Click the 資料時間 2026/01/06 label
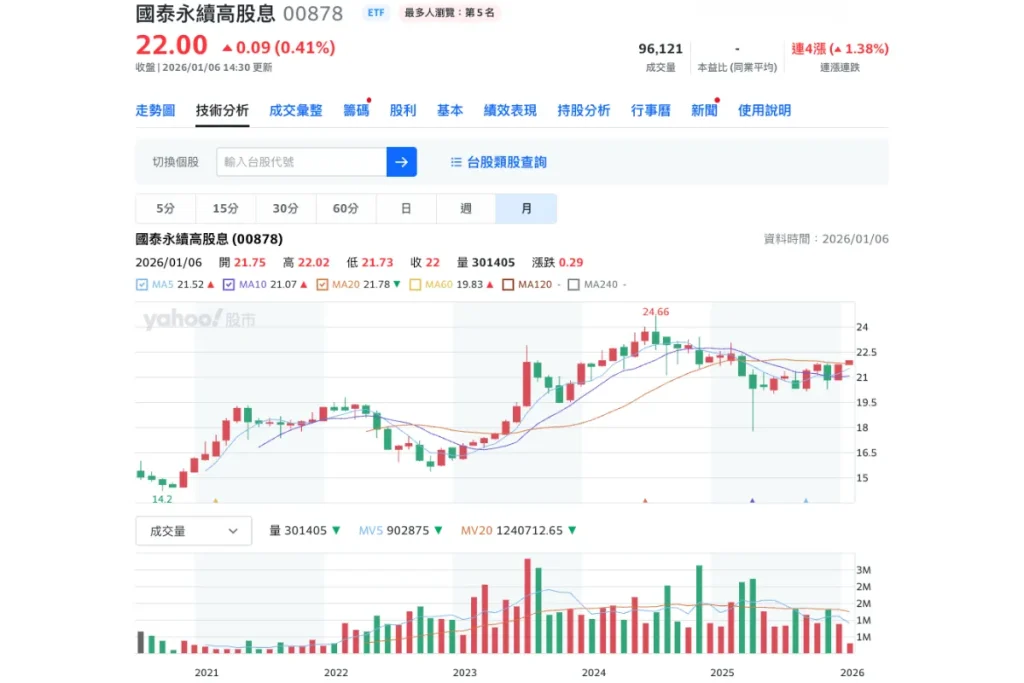The image size is (1024, 683). coord(826,239)
